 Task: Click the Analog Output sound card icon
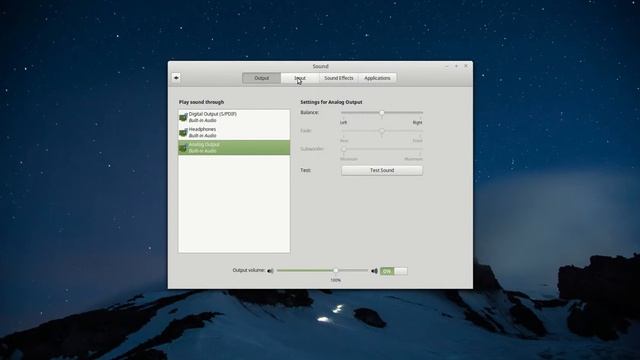[x=183, y=148]
